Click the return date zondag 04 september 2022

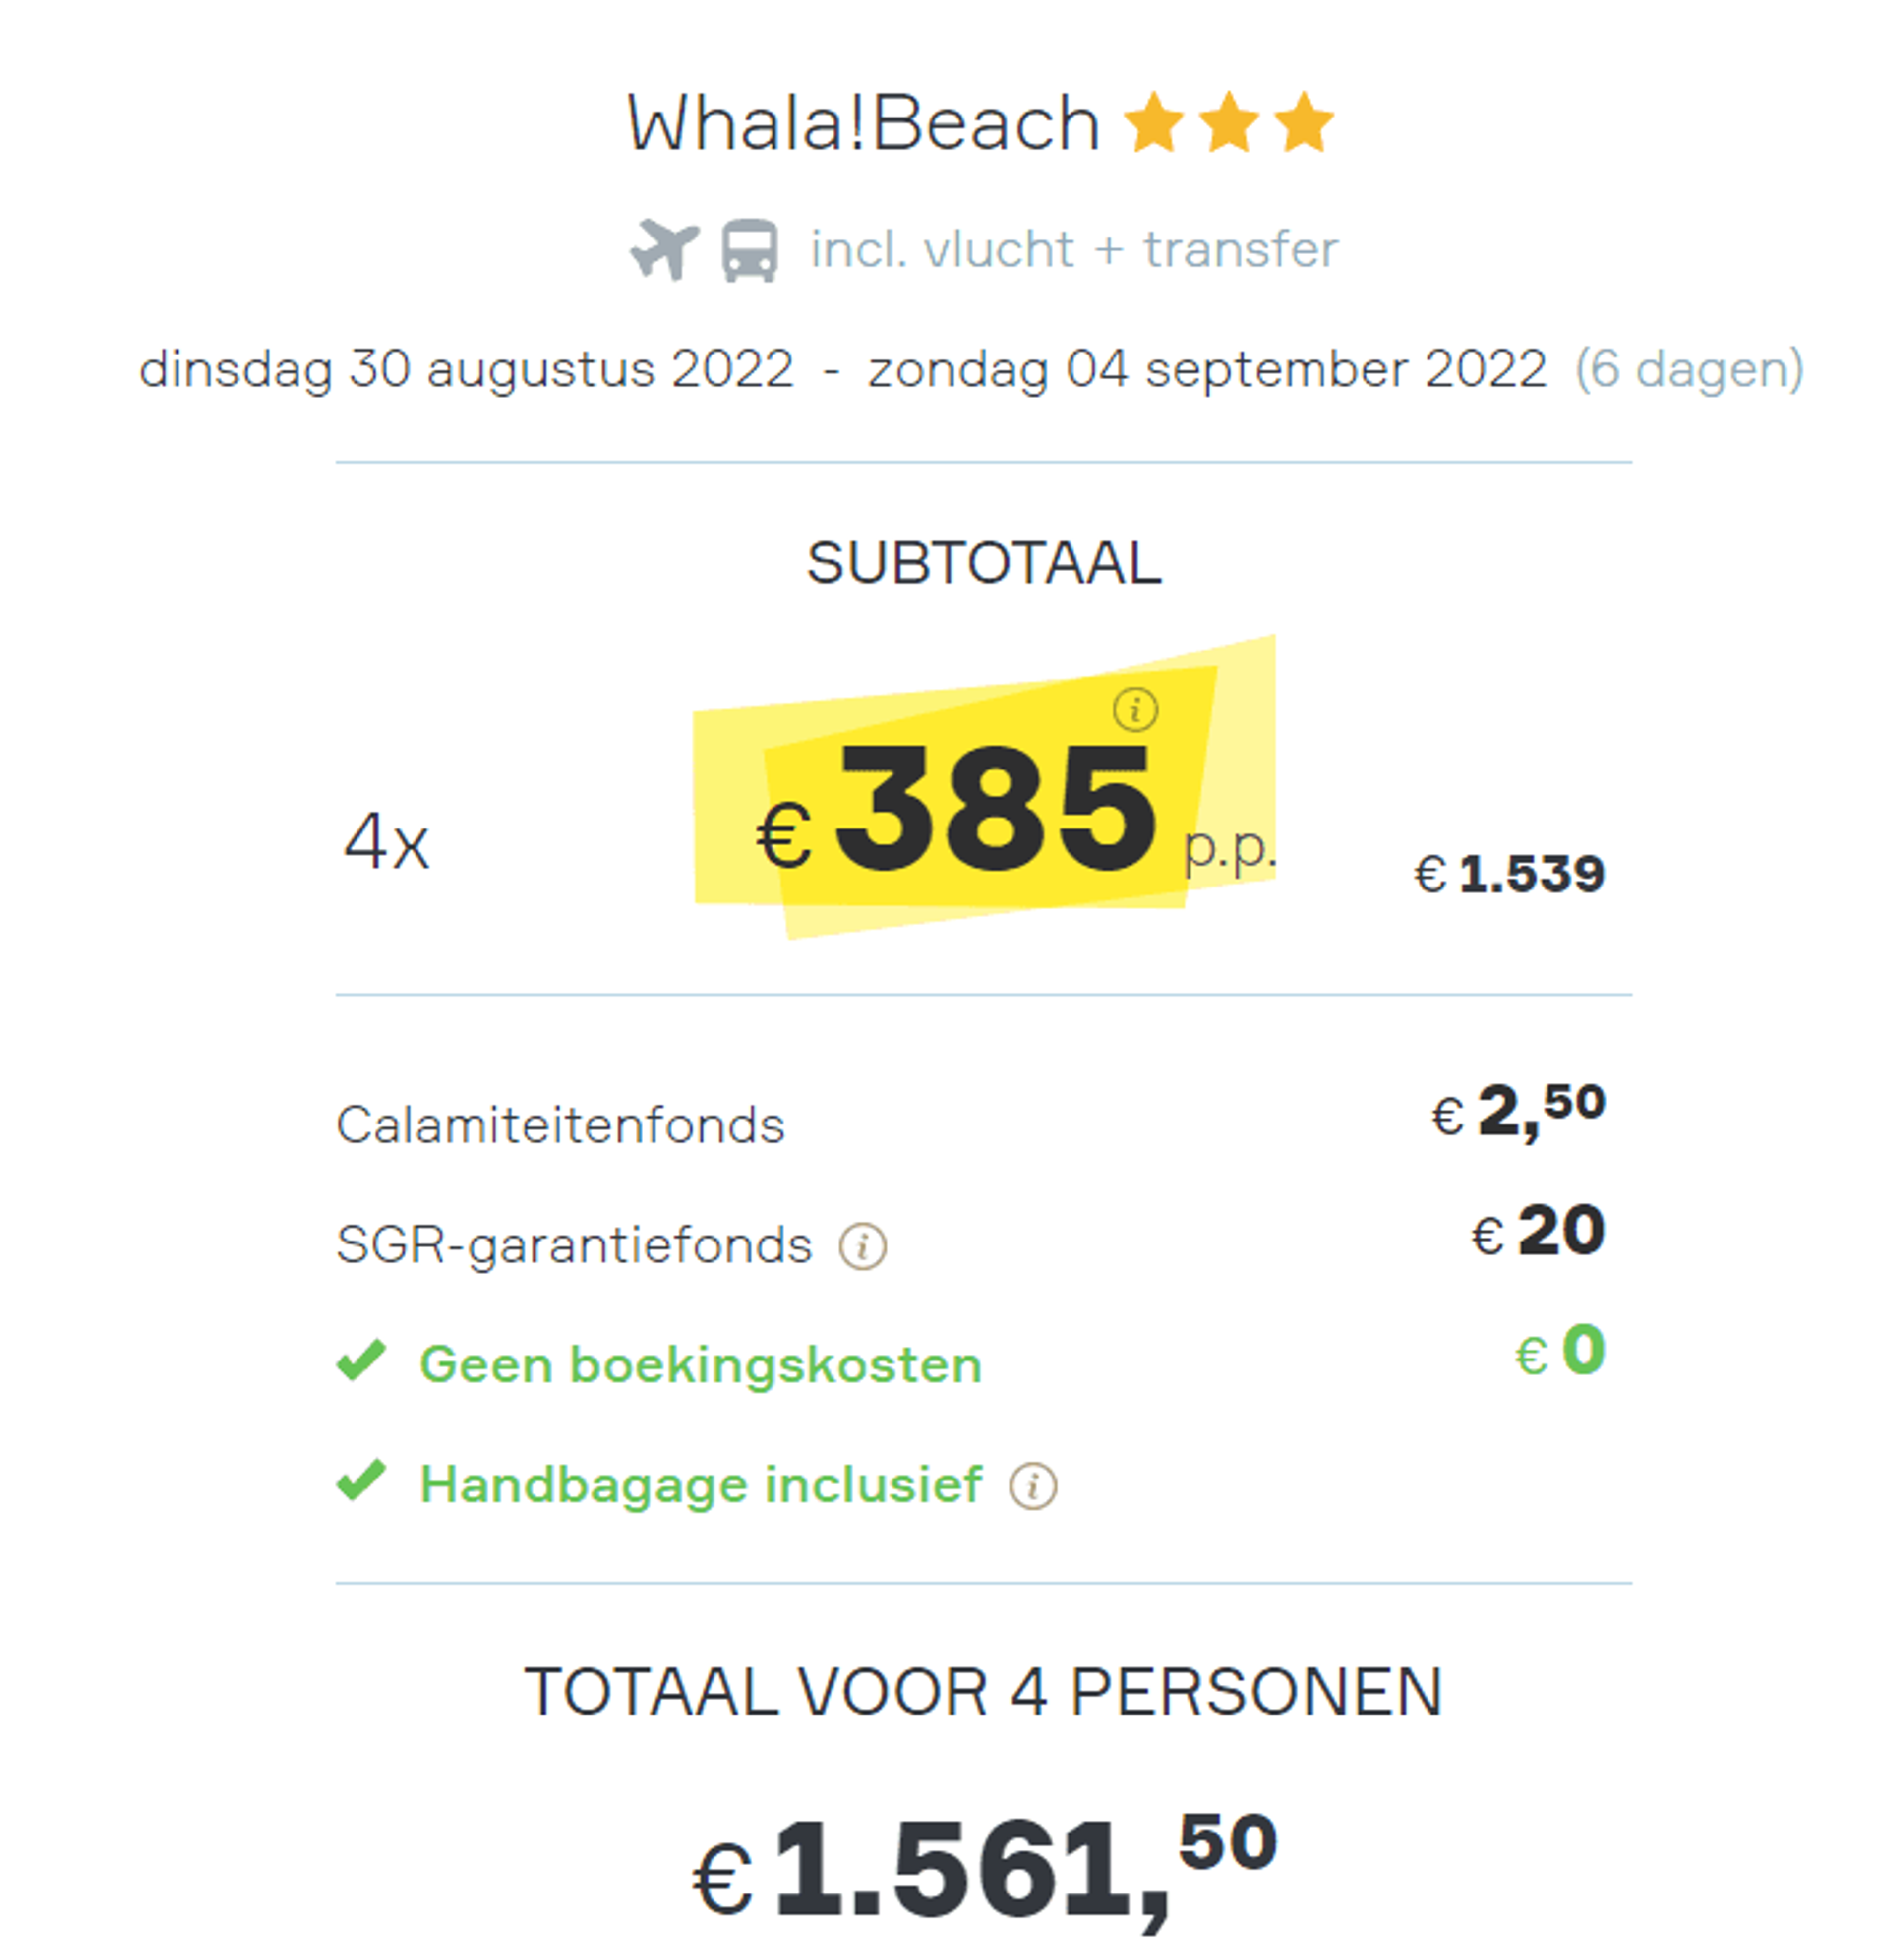point(1207,369)
